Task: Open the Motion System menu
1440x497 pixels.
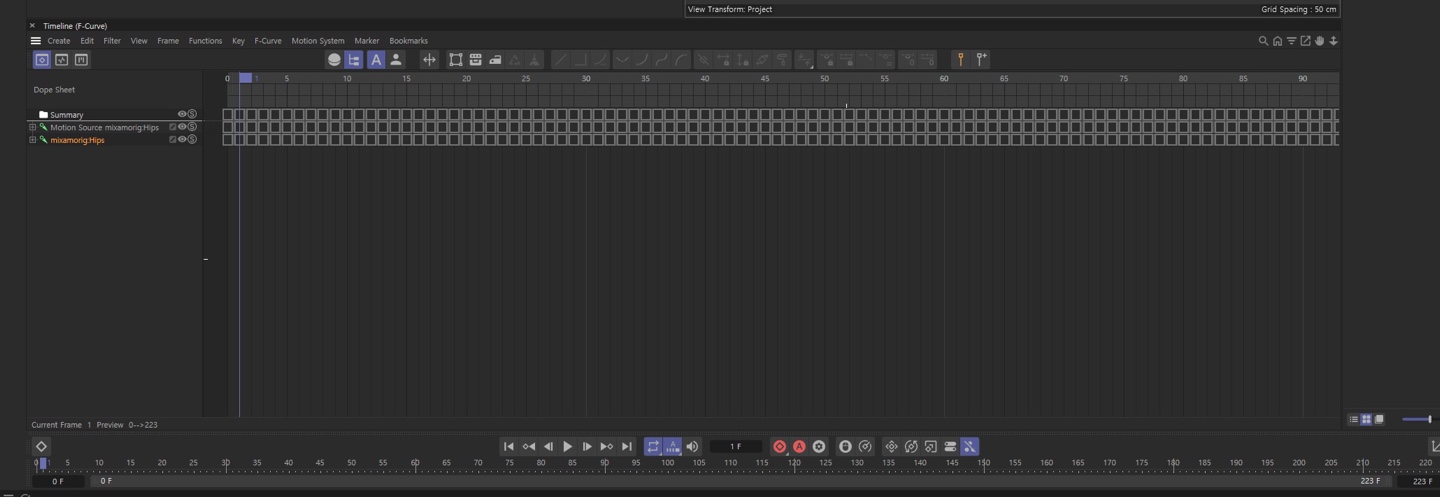Action: 318,41
